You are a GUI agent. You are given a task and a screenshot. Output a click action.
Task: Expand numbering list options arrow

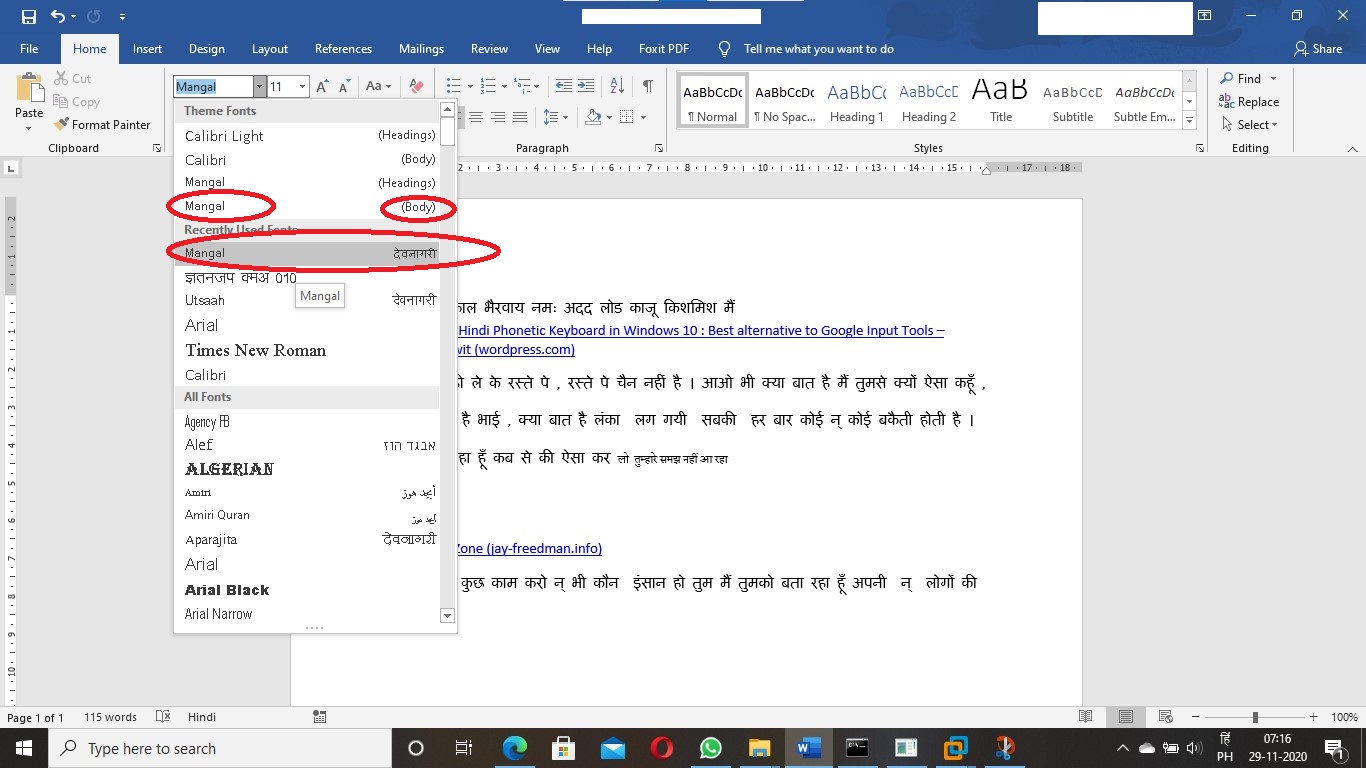tap(503, 86)
